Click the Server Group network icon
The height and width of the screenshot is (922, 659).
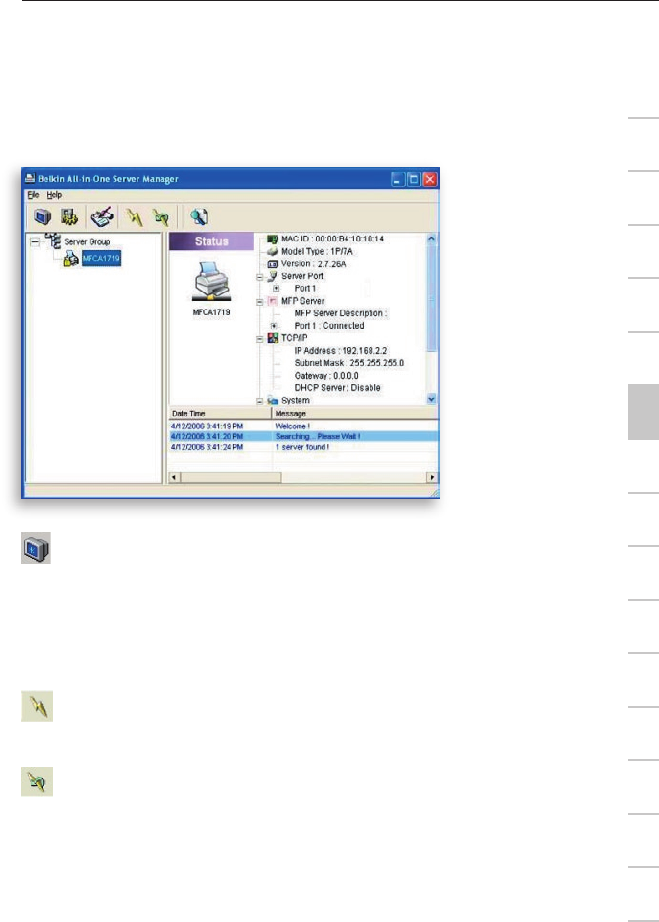click(53, 240)
